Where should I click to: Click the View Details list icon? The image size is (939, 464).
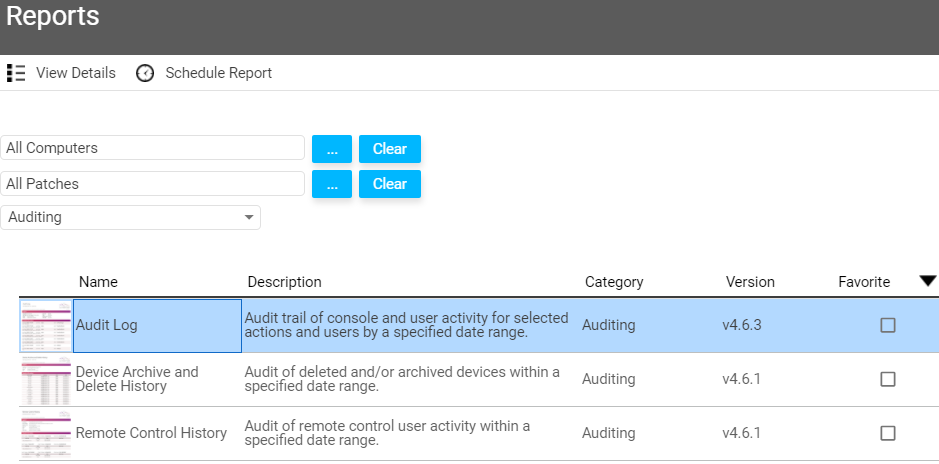pyautogui.click(x=16, y=73)
